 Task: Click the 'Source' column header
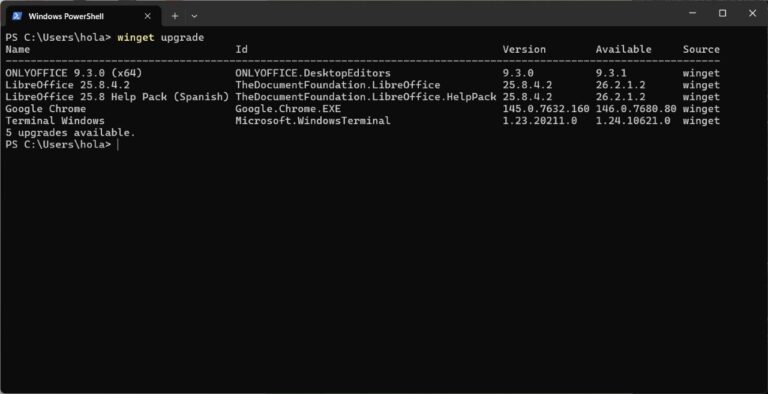tap(701, 49)
